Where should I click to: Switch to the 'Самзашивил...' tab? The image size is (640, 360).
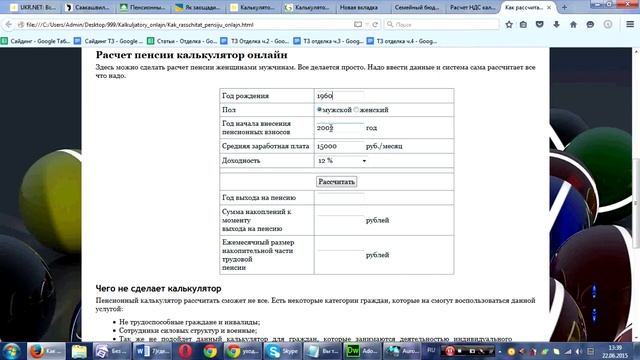(88, 7)
